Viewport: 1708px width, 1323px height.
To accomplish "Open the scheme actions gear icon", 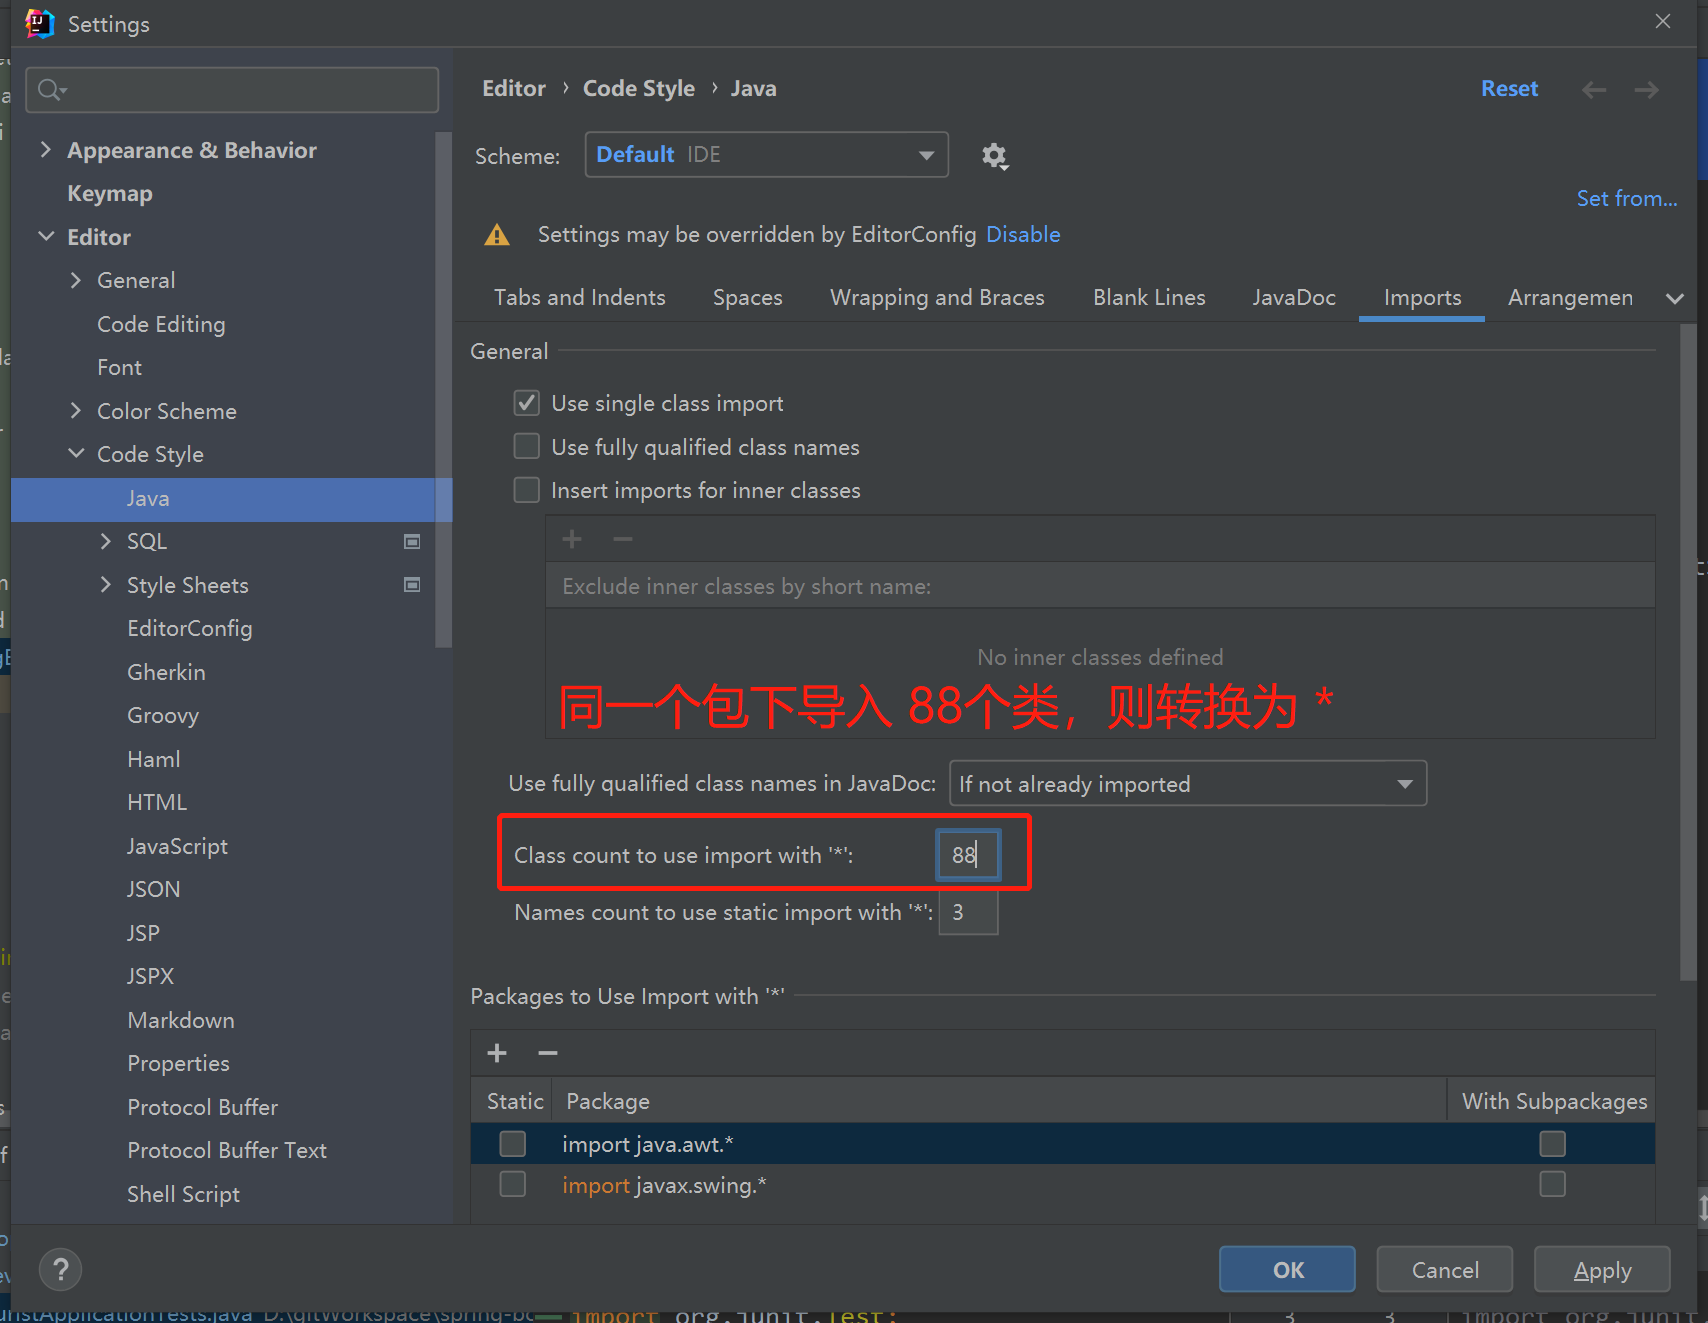I will tap(994, 156).
